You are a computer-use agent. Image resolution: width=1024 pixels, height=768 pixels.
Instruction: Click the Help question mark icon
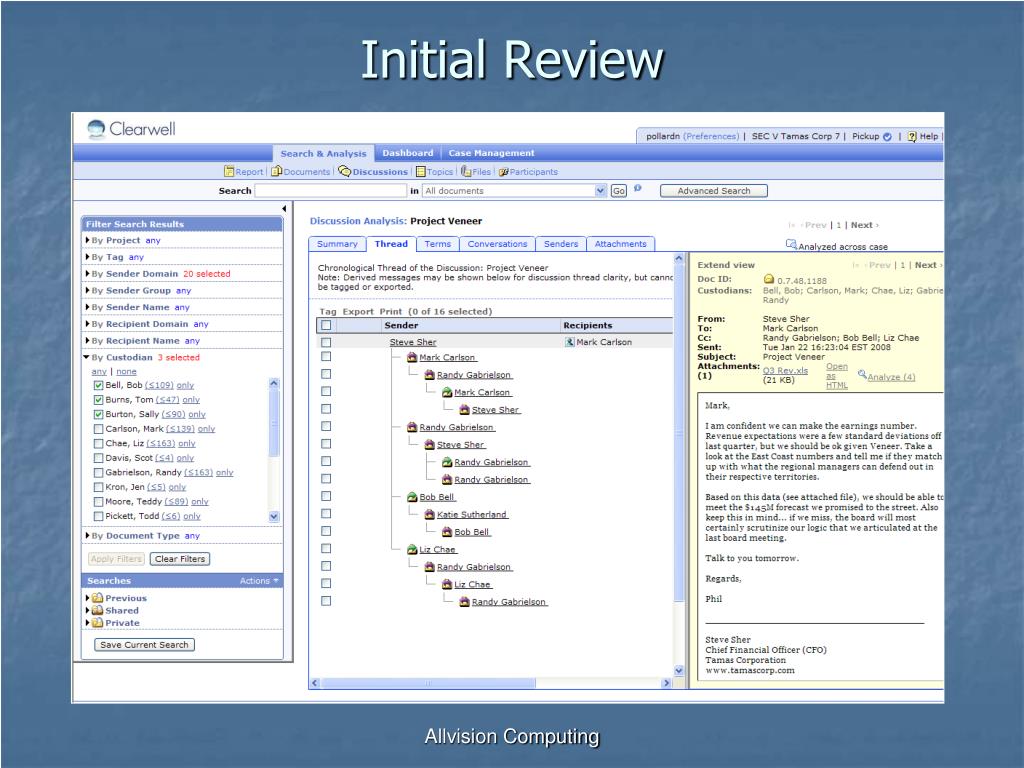tap(912, 136)
